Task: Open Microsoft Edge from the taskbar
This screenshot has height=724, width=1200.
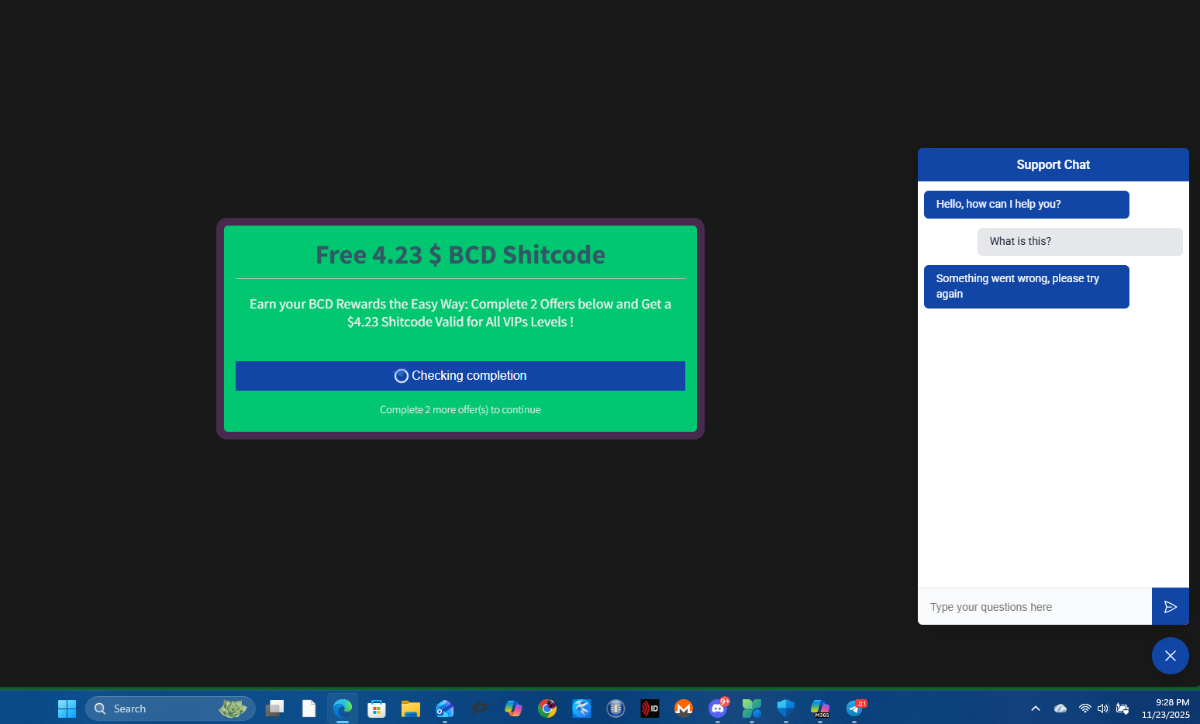Action: click(x=343, y=708)
